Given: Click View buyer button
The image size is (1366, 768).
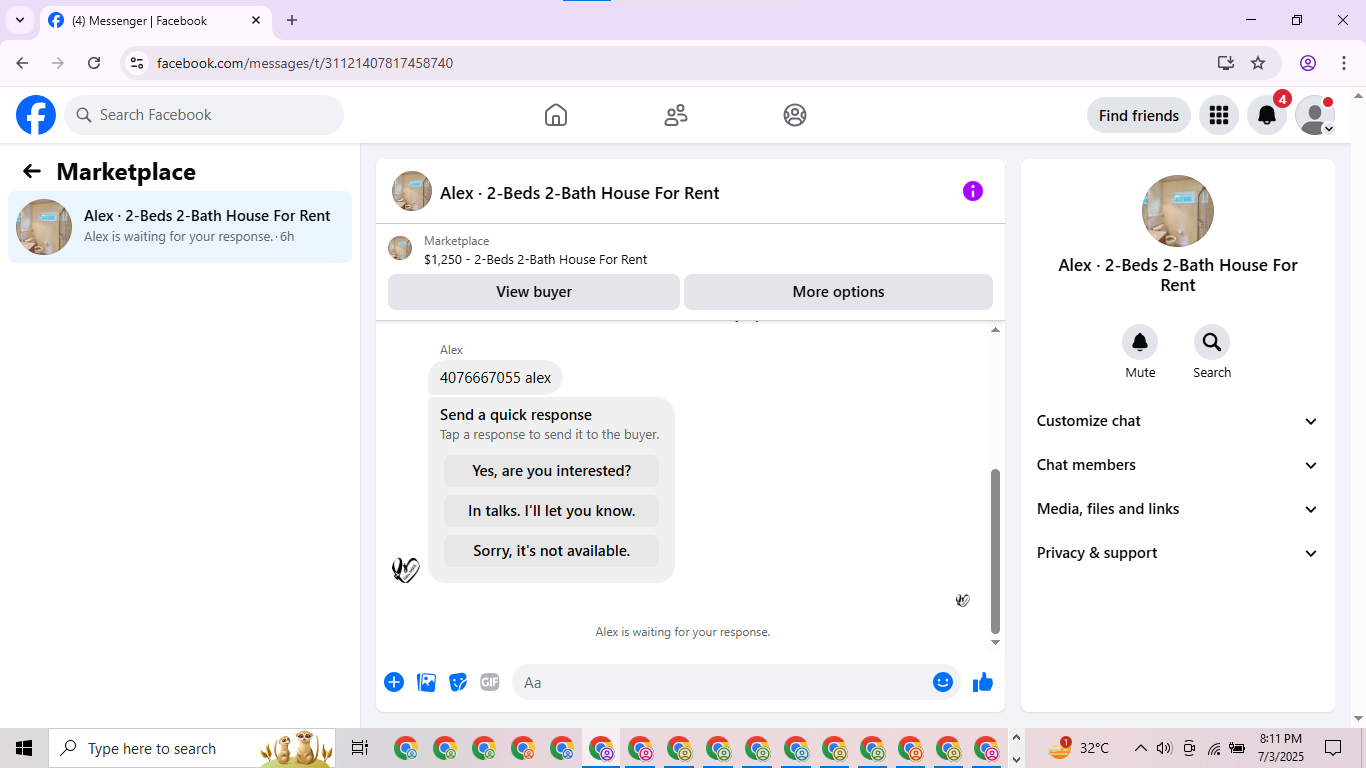Looking at the screenshot, I should pos(534,292).
